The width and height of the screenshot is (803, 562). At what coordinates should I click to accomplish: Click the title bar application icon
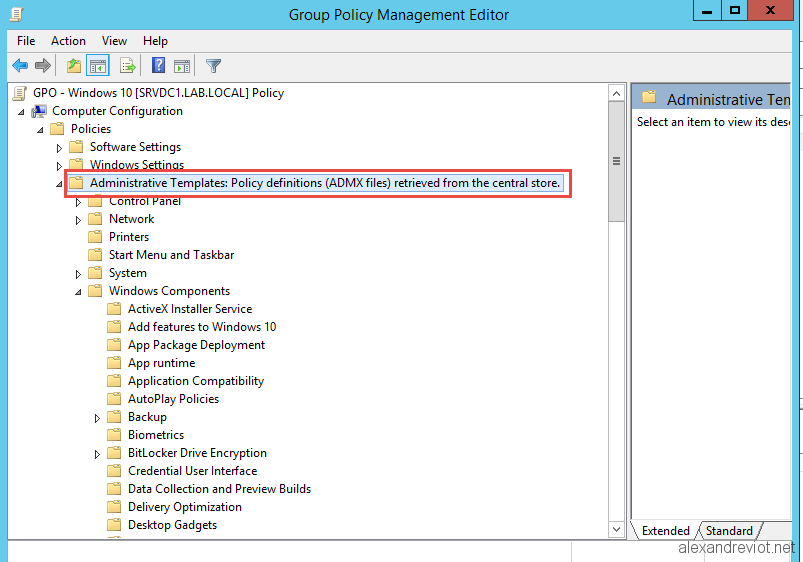click(x=16, y=14)
